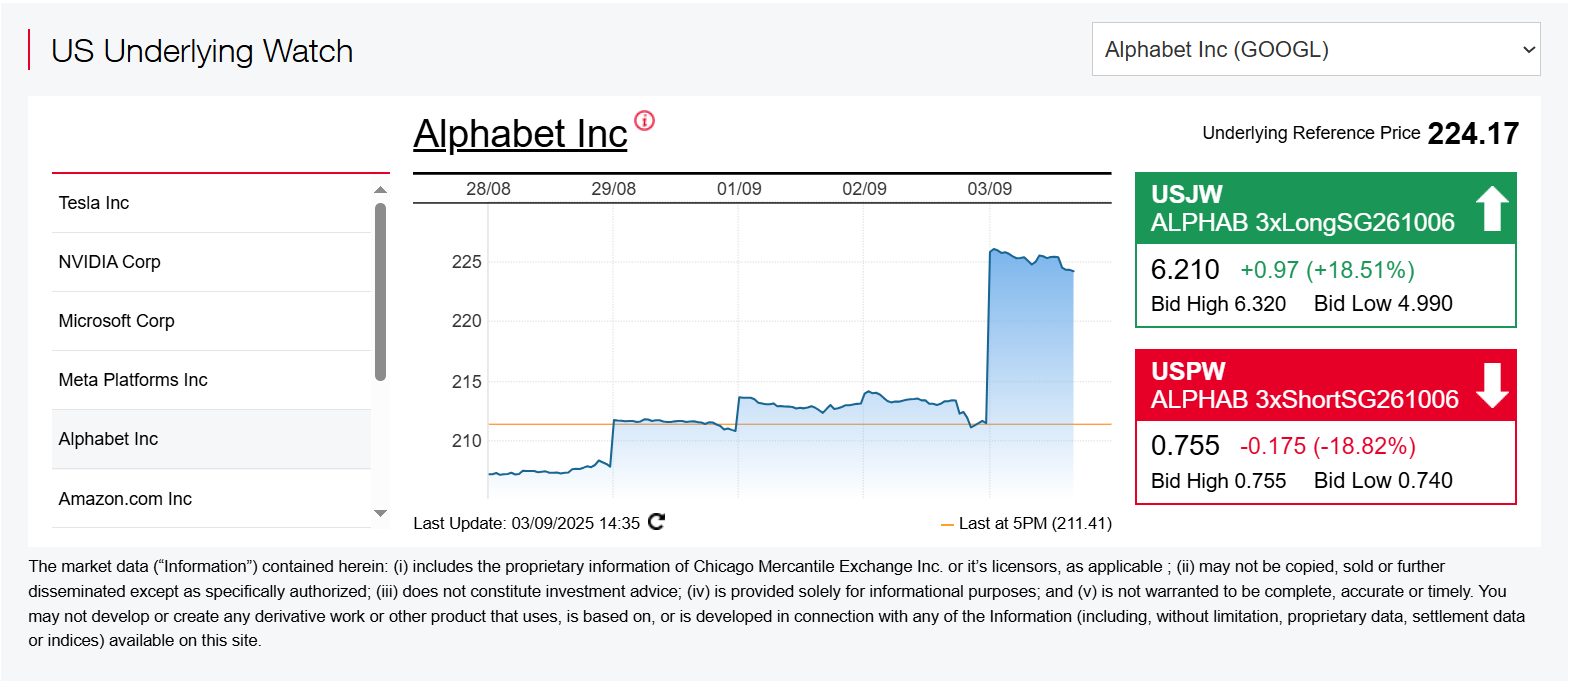
Task: Click the orange Last at 5PM legend
Action: click(x=1026, y=523)
